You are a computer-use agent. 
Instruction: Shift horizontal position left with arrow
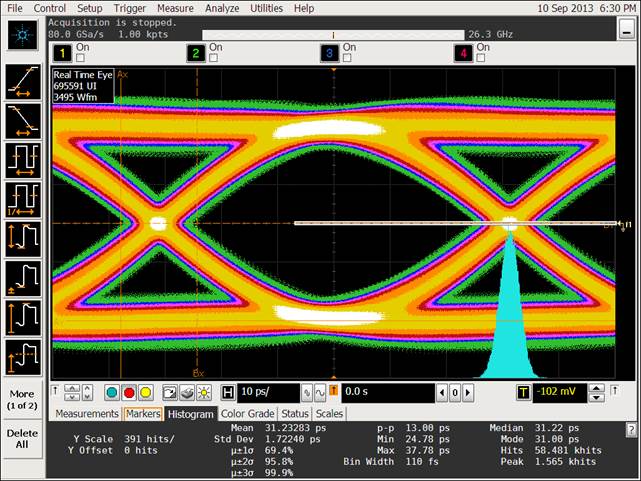(x=442, y=393)
